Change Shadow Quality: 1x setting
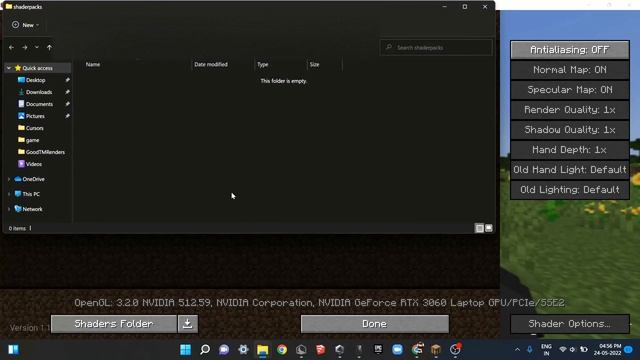 [x=570, y=130]
